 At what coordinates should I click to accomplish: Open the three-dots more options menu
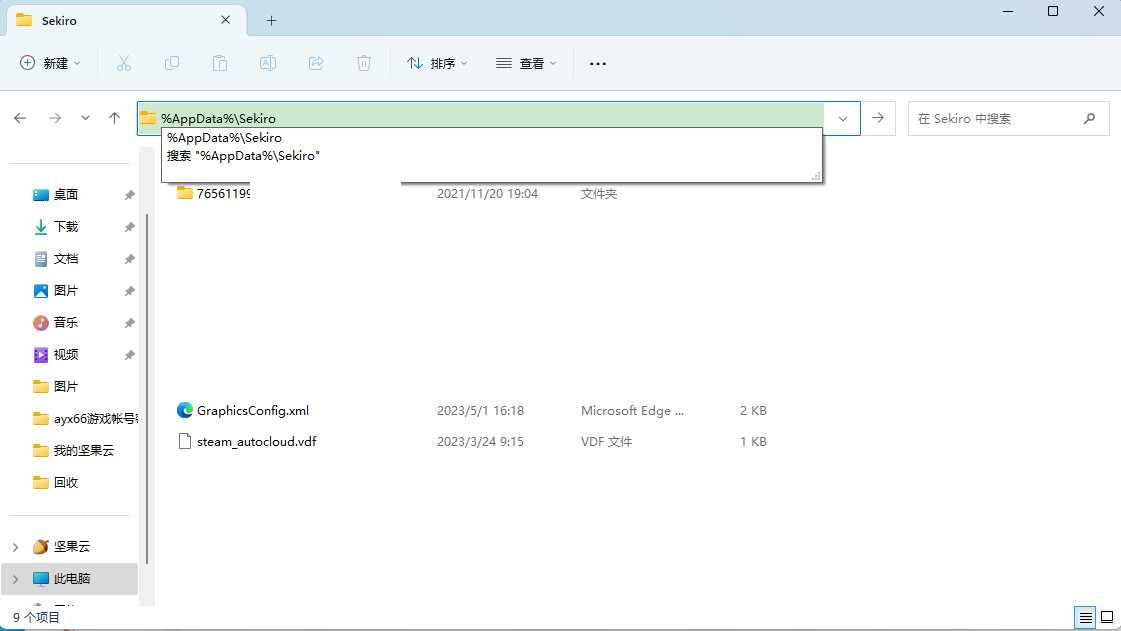point(598,63)
